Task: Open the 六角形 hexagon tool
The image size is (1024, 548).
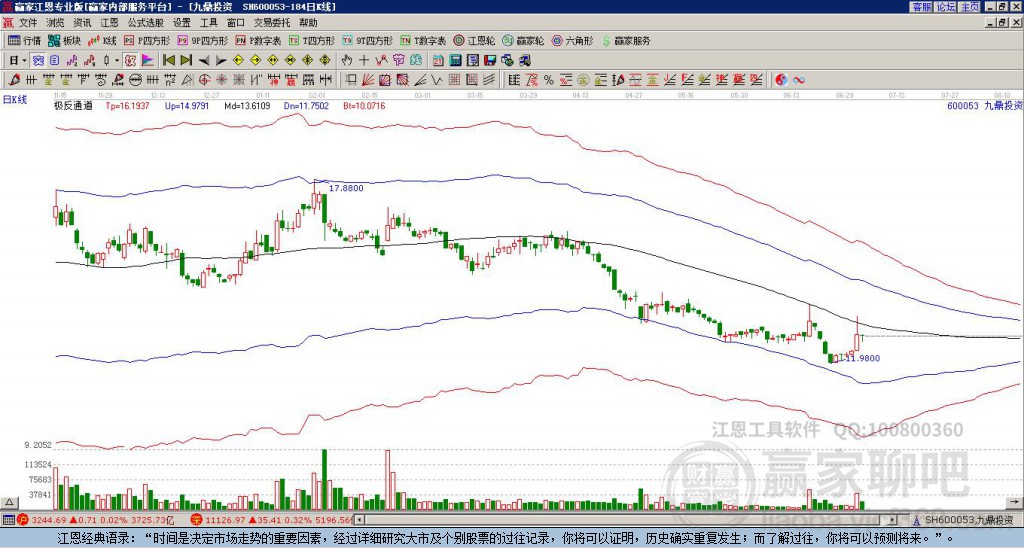Action: tap(573, 40)
